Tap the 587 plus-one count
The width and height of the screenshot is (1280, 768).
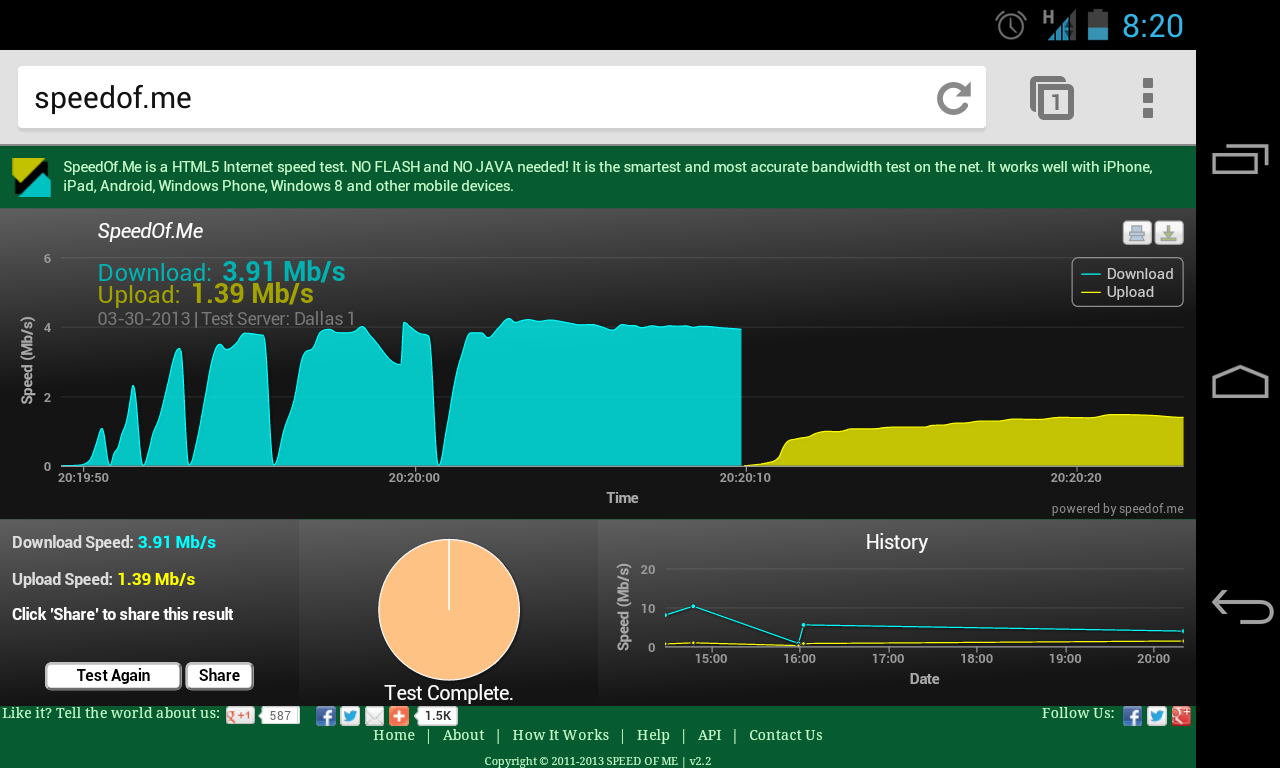click(x=280, y=716)
